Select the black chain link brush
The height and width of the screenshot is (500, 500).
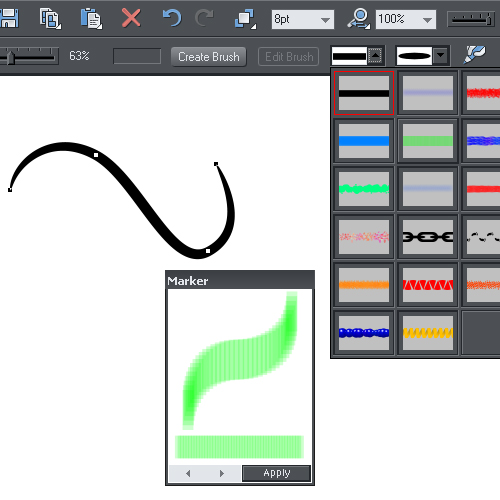[428, 237]
